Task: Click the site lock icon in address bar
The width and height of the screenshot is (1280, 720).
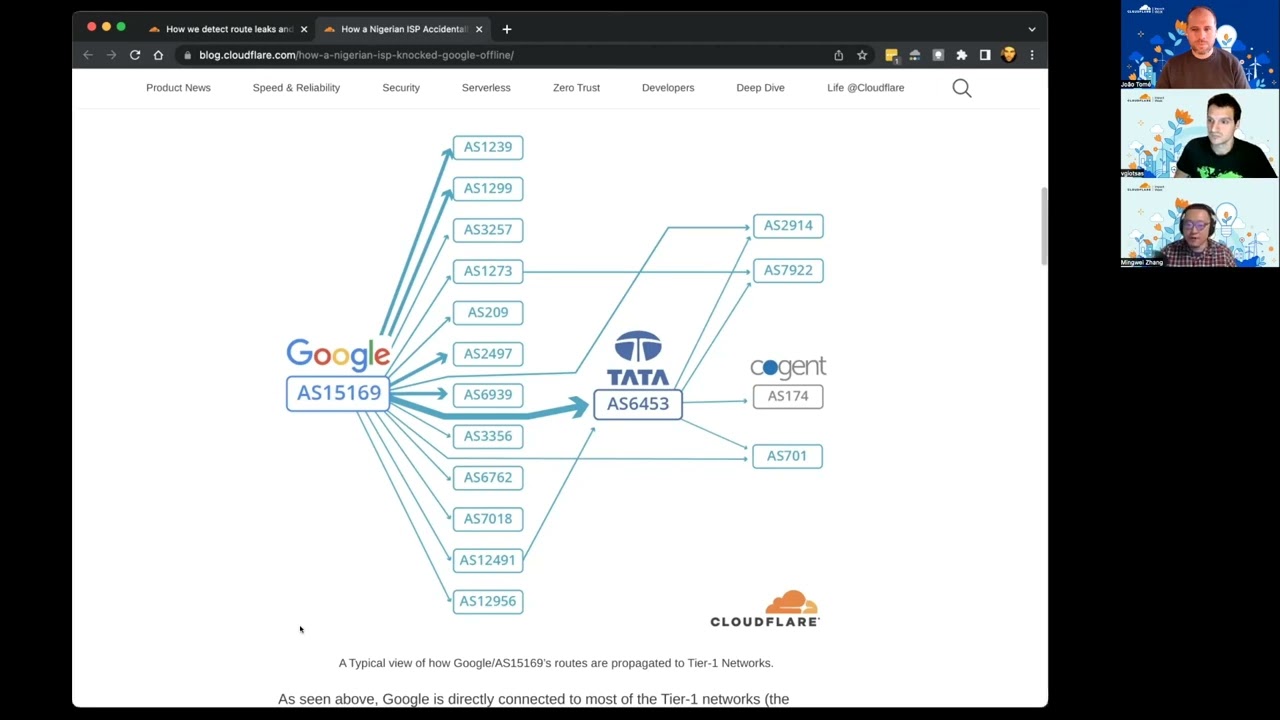Action: click(187, 55)
